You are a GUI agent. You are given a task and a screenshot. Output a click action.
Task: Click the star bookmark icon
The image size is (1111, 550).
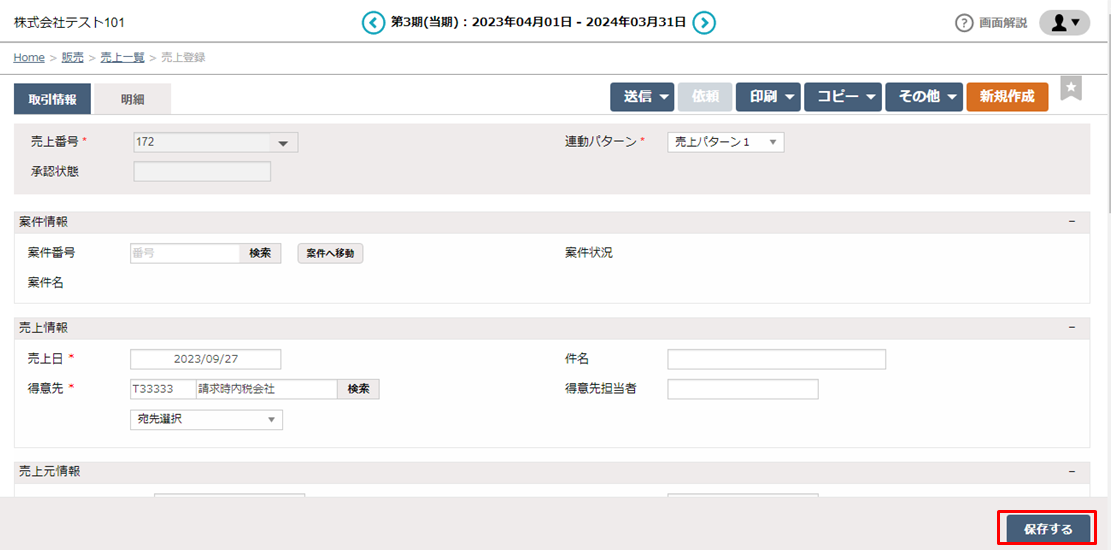1071,89
